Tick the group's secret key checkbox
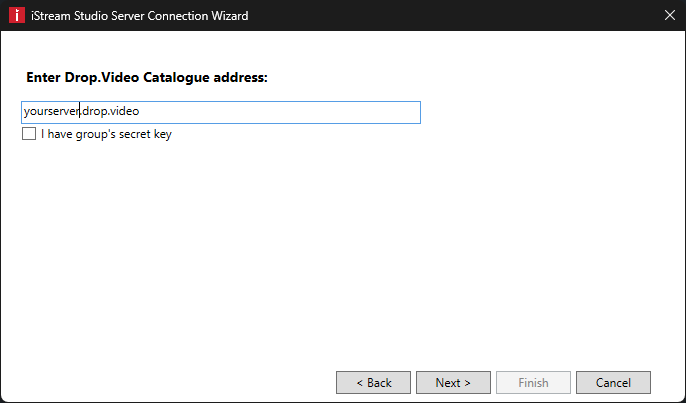686x403 pixels. 29,134
